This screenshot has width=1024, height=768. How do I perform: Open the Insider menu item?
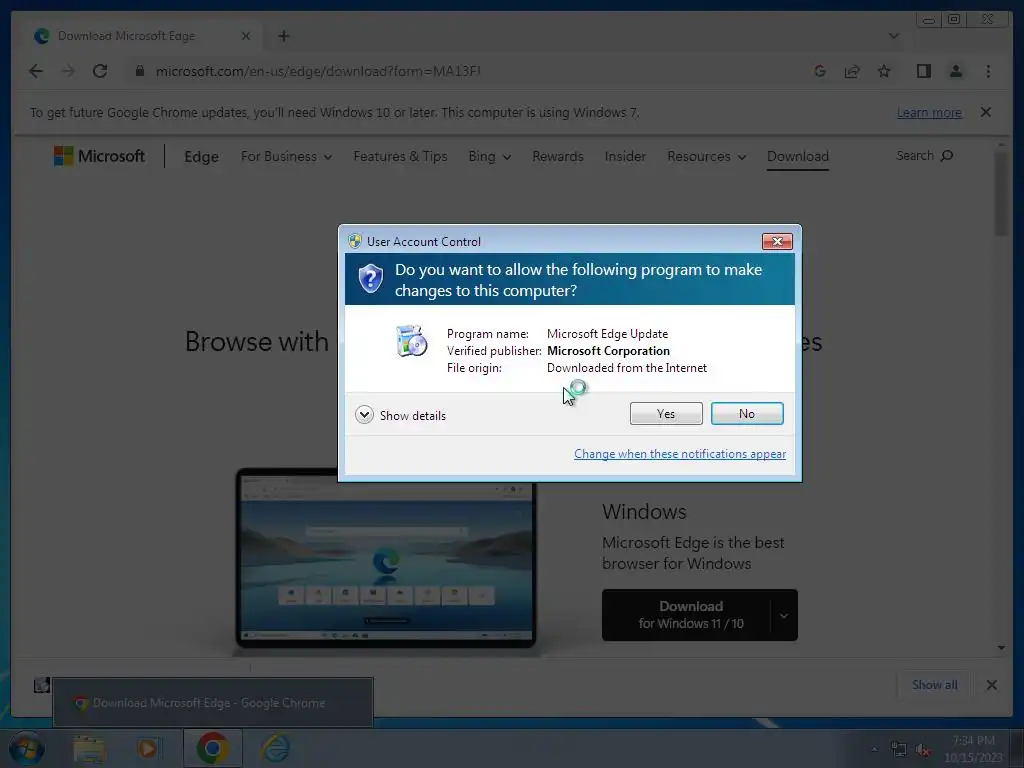click(x=625, y=157)
